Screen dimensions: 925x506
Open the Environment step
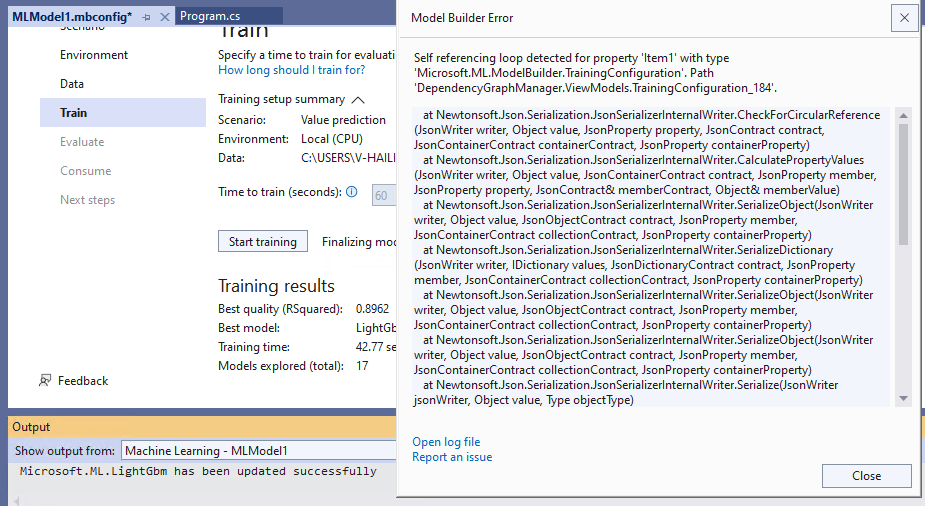[94, 55]
